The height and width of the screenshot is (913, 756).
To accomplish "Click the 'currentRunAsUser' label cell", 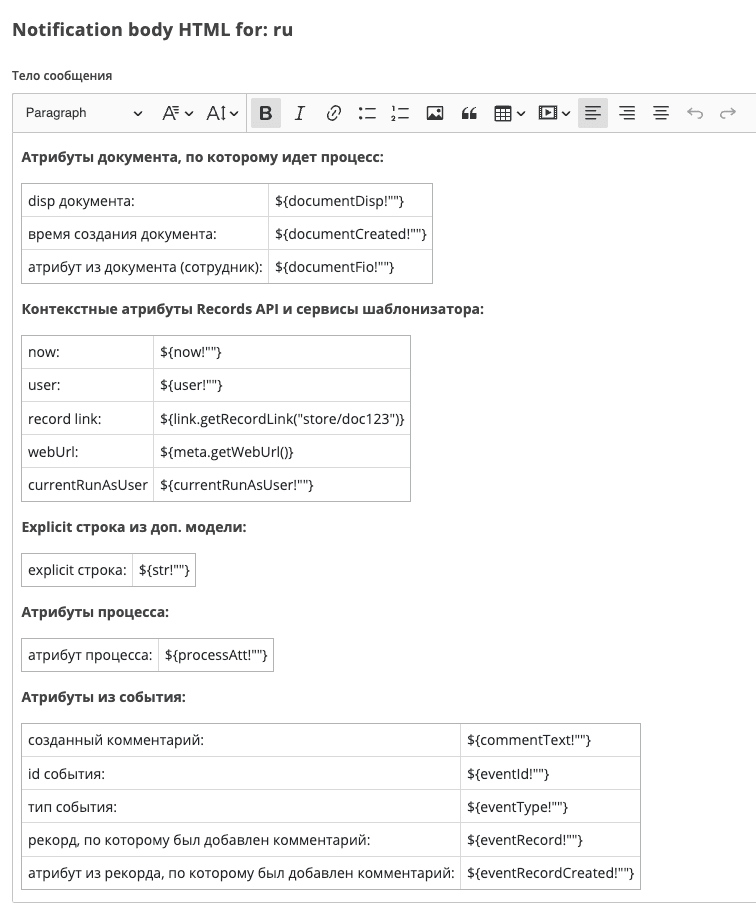I will point(87,485).
